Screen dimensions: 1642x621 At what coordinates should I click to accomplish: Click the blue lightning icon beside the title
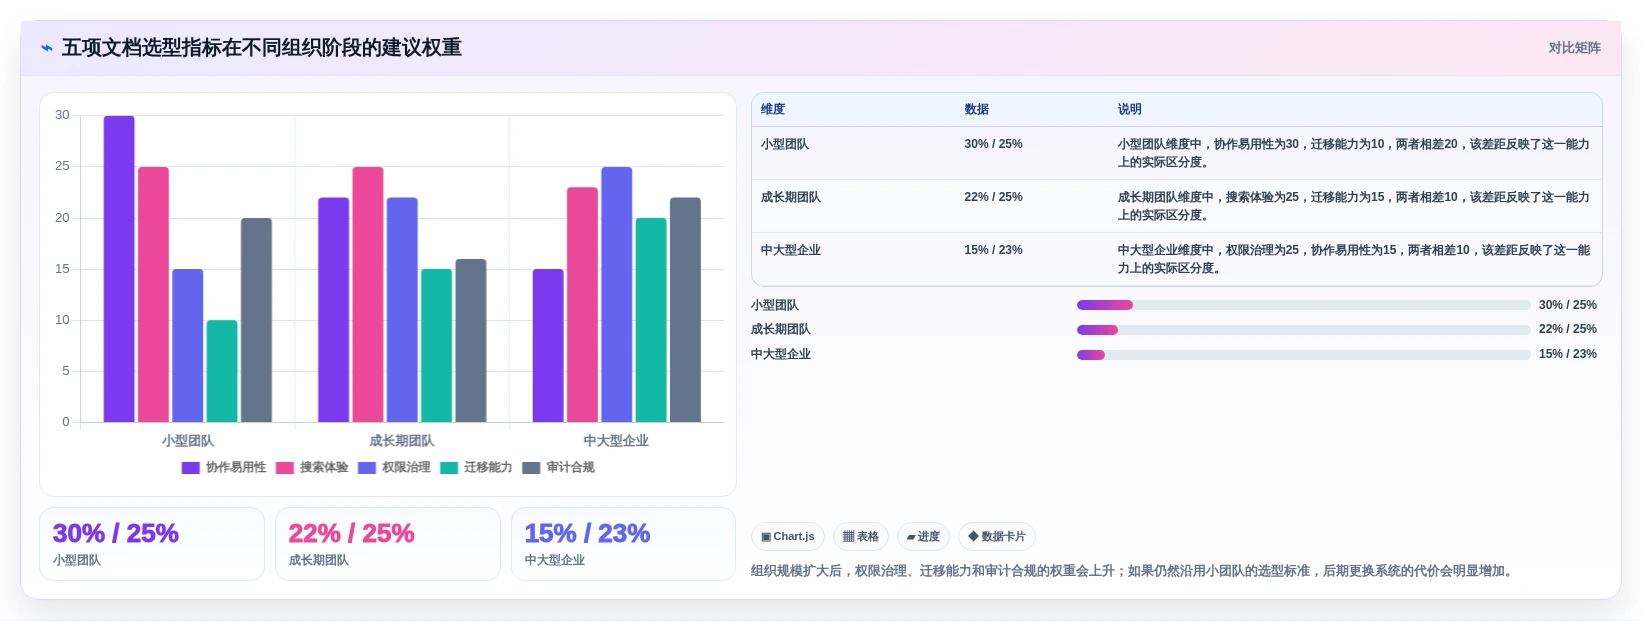pos(46,48)
